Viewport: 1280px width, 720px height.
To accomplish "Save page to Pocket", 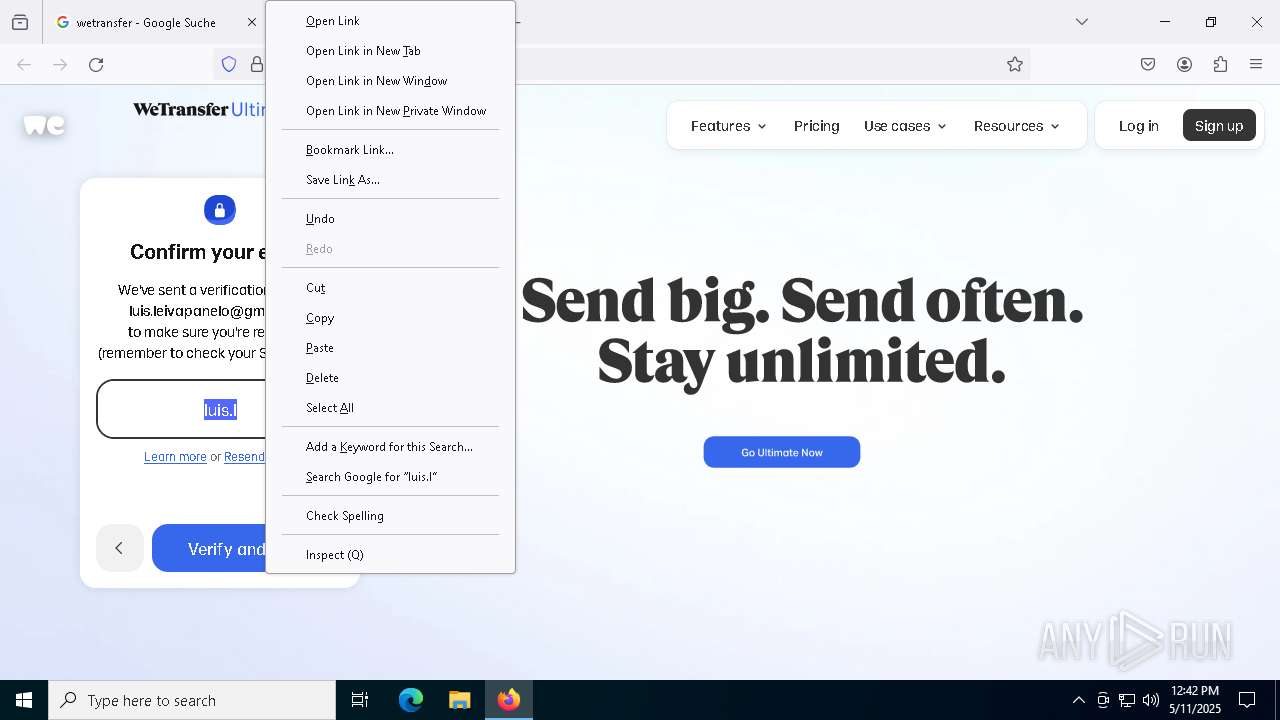I will coord(1148,64).
